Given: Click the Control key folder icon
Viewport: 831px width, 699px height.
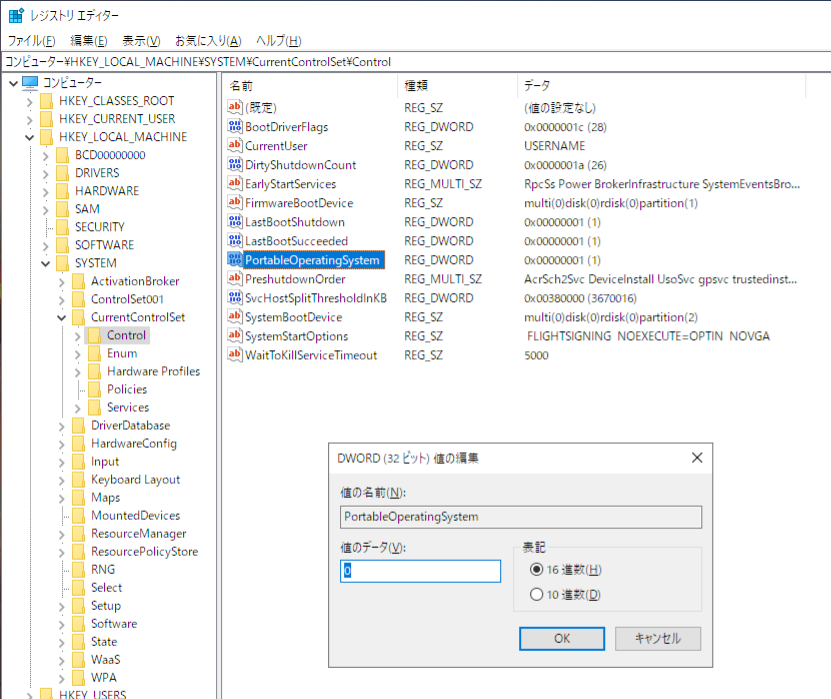Looking at the screenshot, I should (94, 335).
